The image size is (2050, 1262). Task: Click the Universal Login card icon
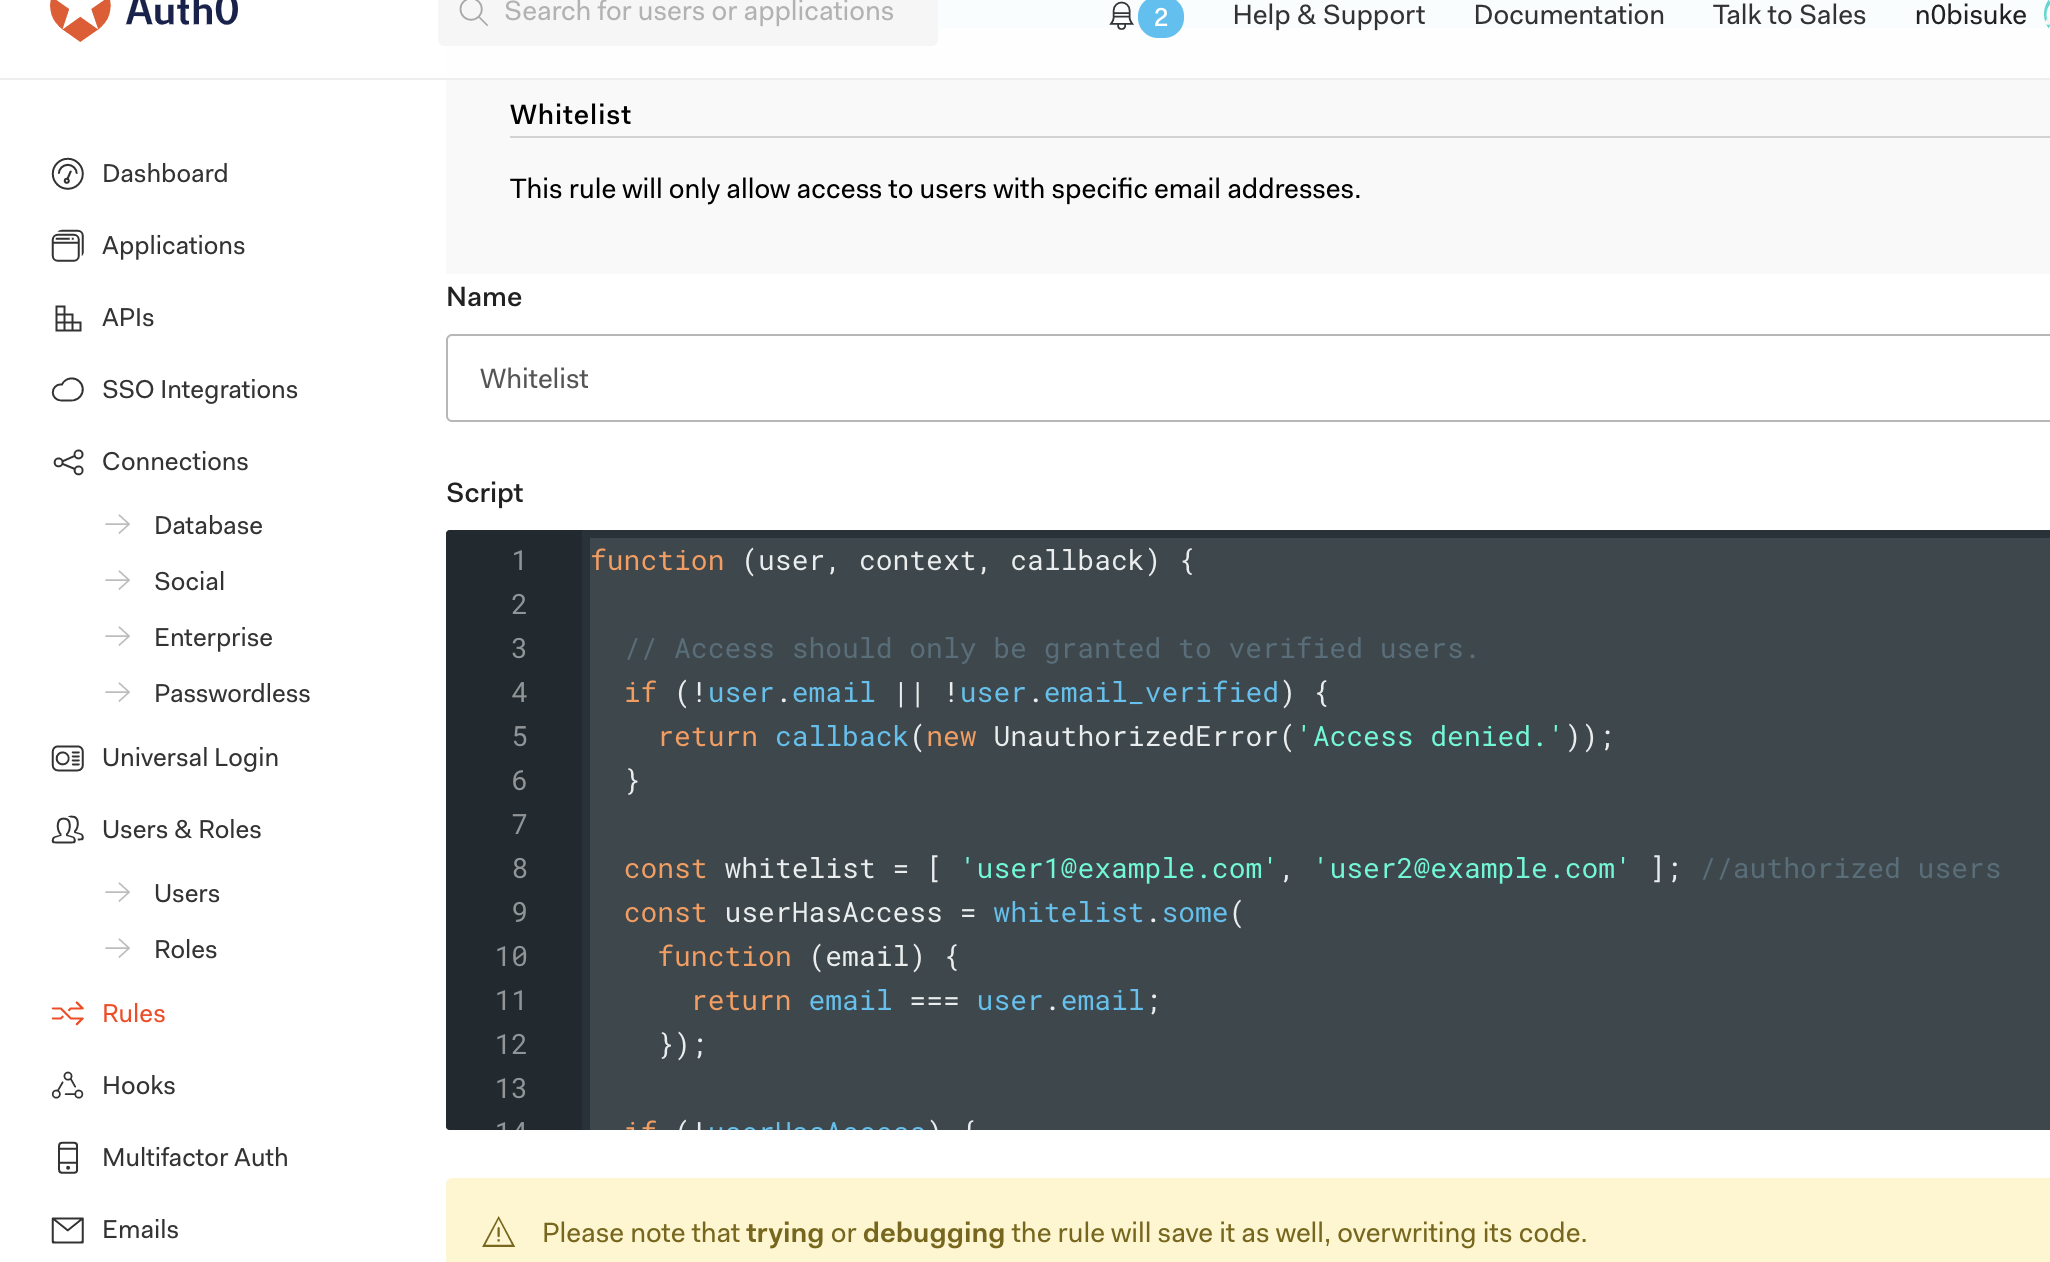coord(67,758)
